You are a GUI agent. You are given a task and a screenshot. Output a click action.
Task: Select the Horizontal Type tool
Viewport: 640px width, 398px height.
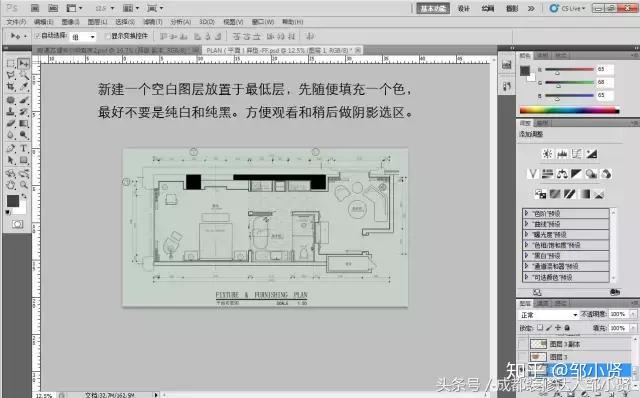tap(24, 149)
